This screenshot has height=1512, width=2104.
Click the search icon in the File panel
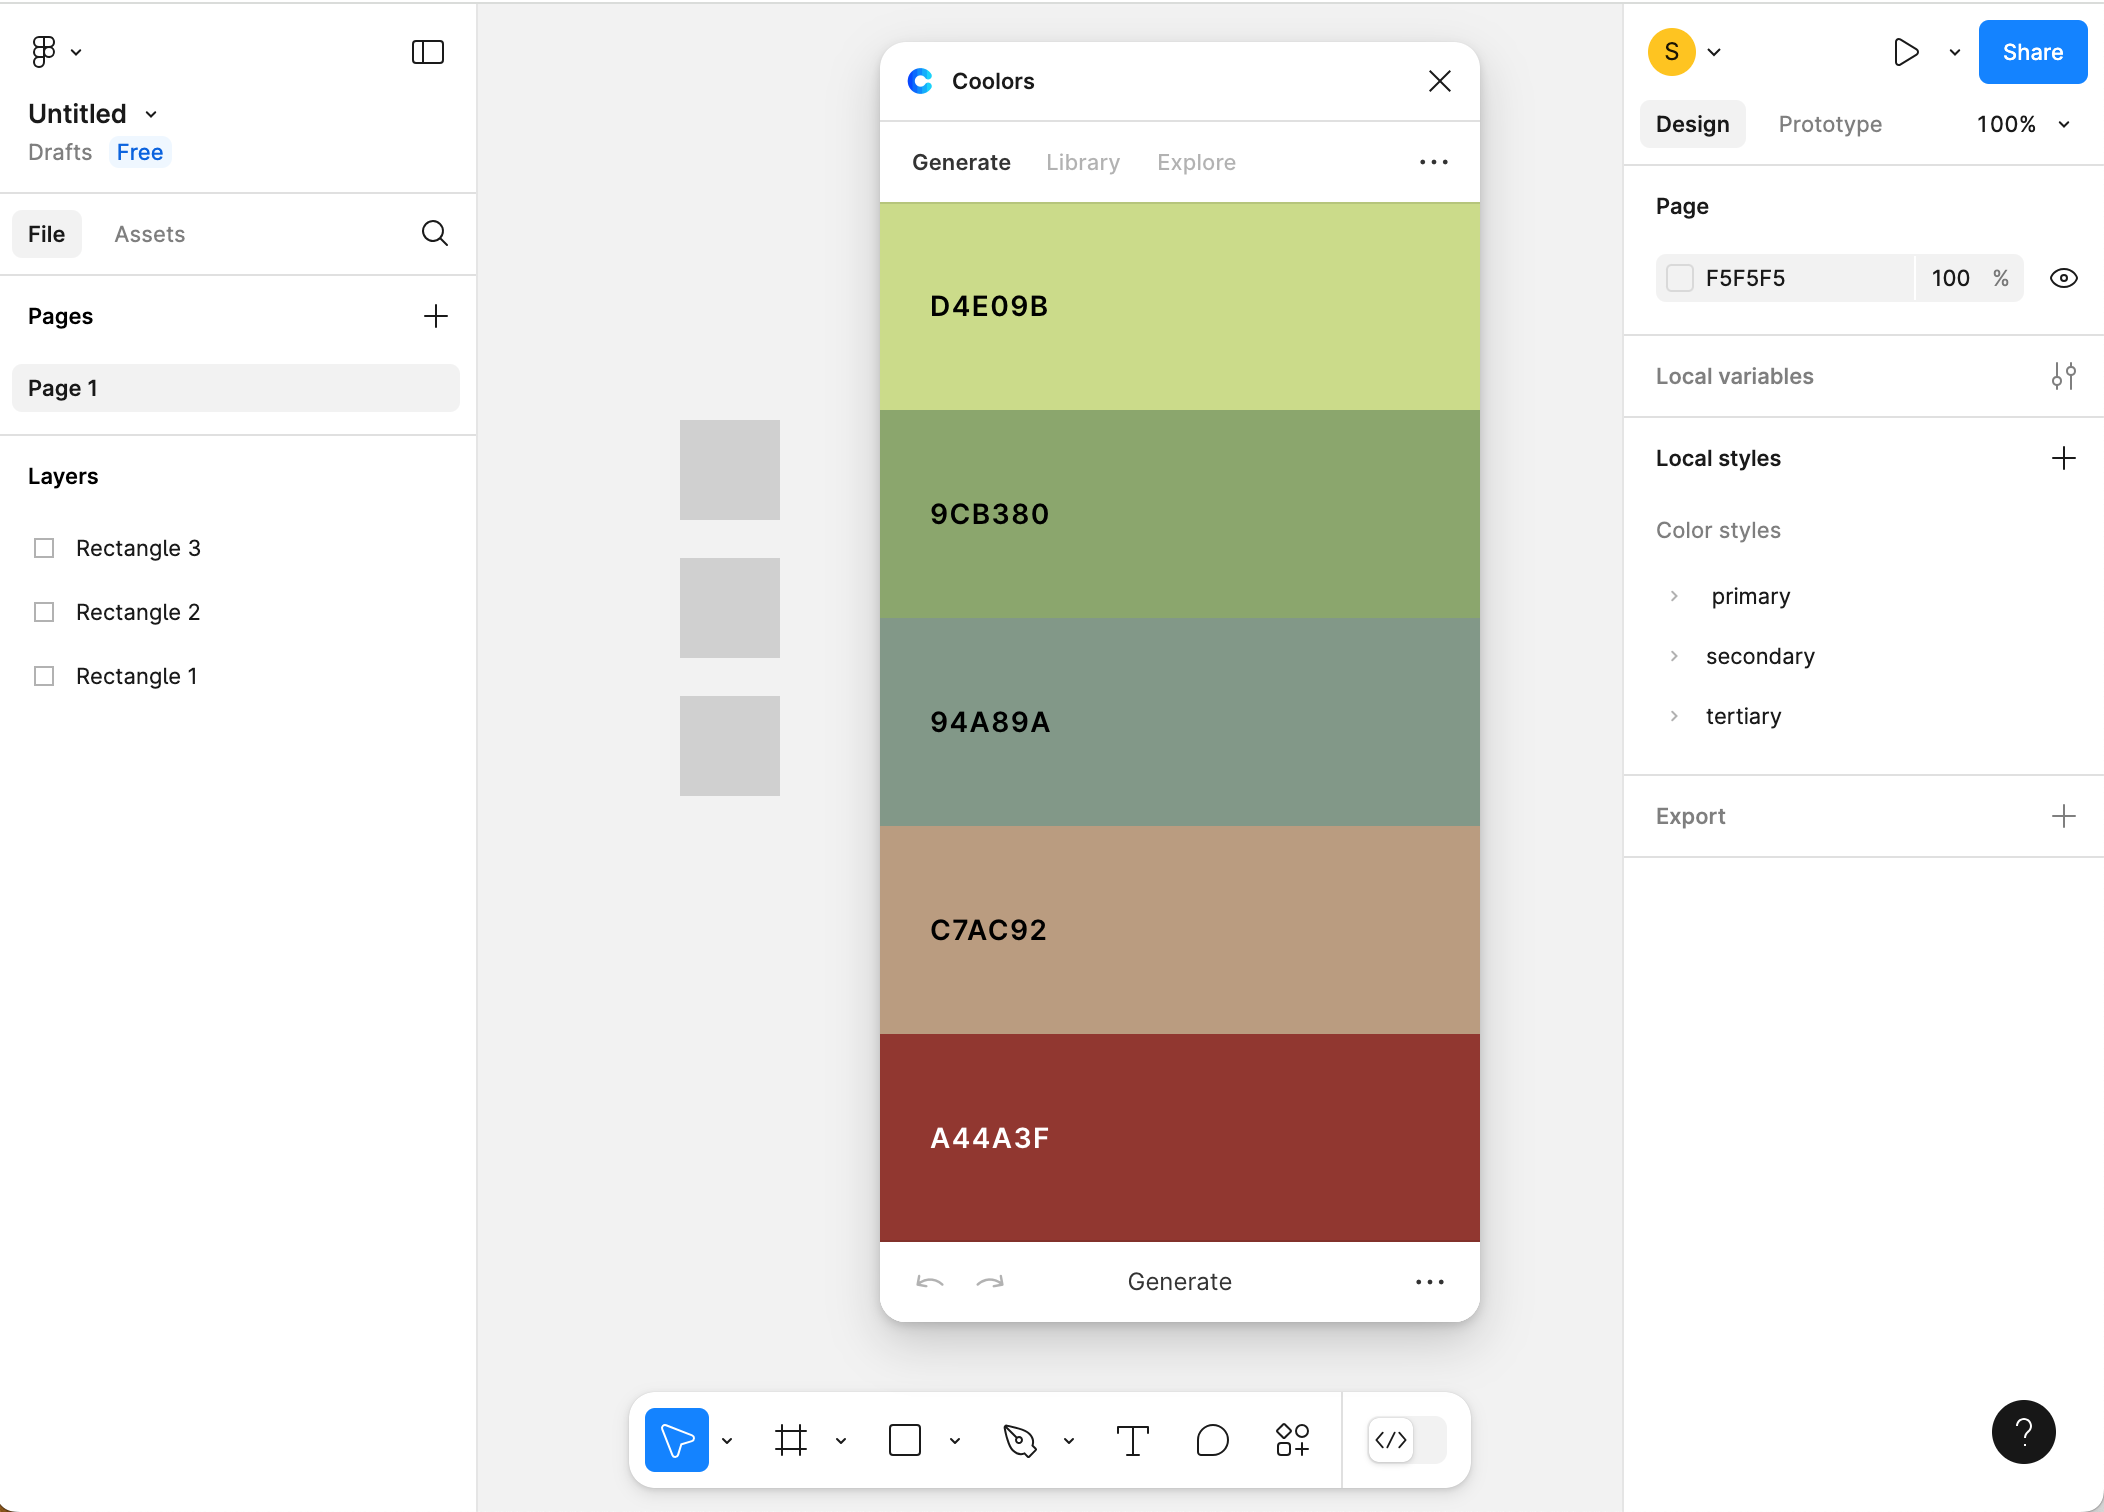[434, 233]
